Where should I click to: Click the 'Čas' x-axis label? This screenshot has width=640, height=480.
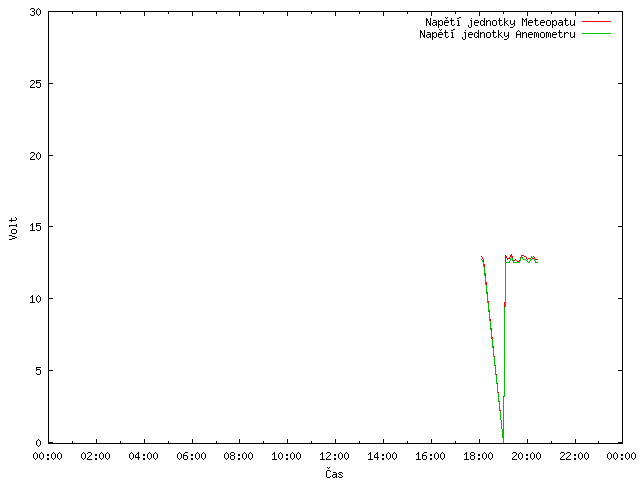(x=334, y=473)
